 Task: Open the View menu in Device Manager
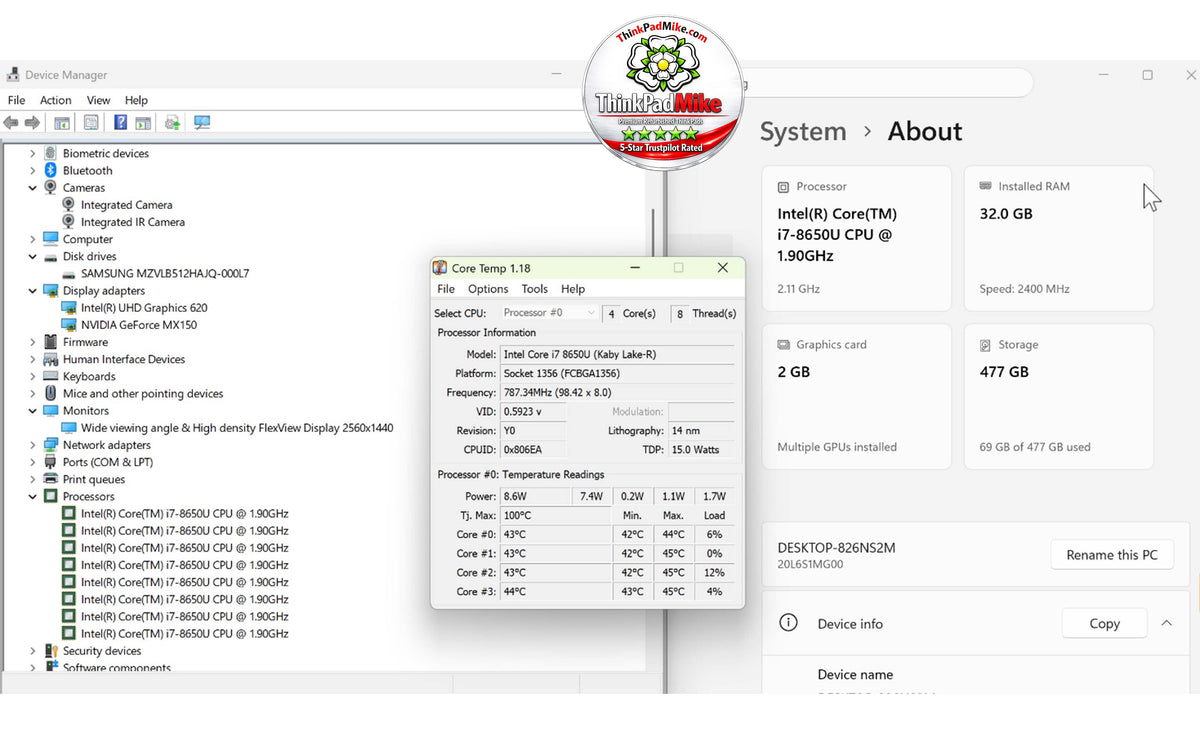(98, 100)
